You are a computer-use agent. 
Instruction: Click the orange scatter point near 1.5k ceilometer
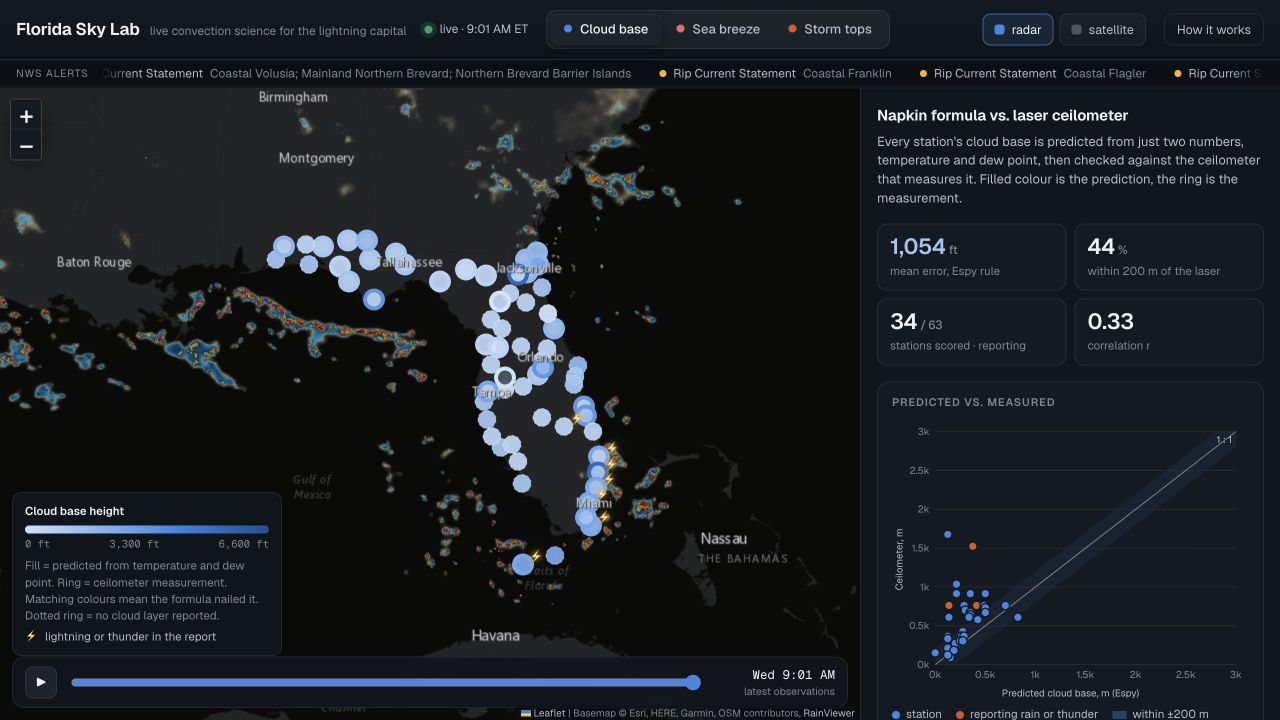tap(972, 546)
